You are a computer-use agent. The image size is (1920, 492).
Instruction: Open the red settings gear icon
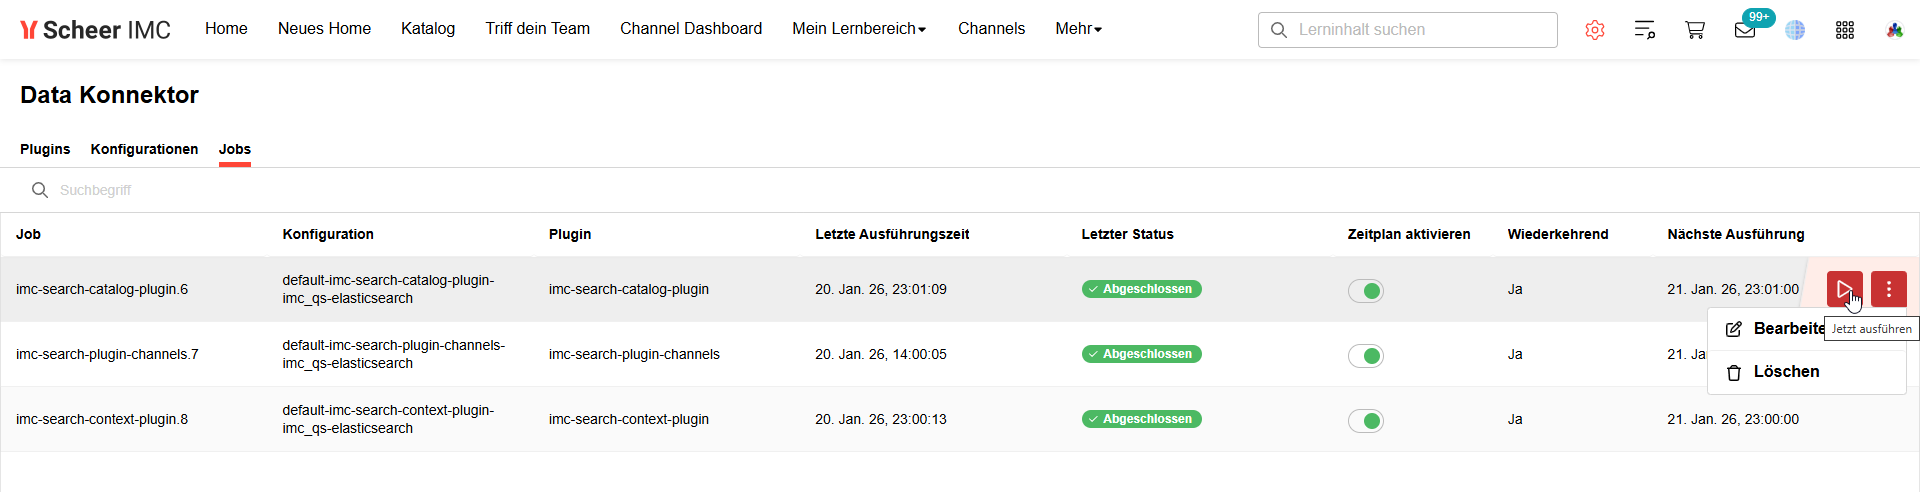[x=1595, y=30]
